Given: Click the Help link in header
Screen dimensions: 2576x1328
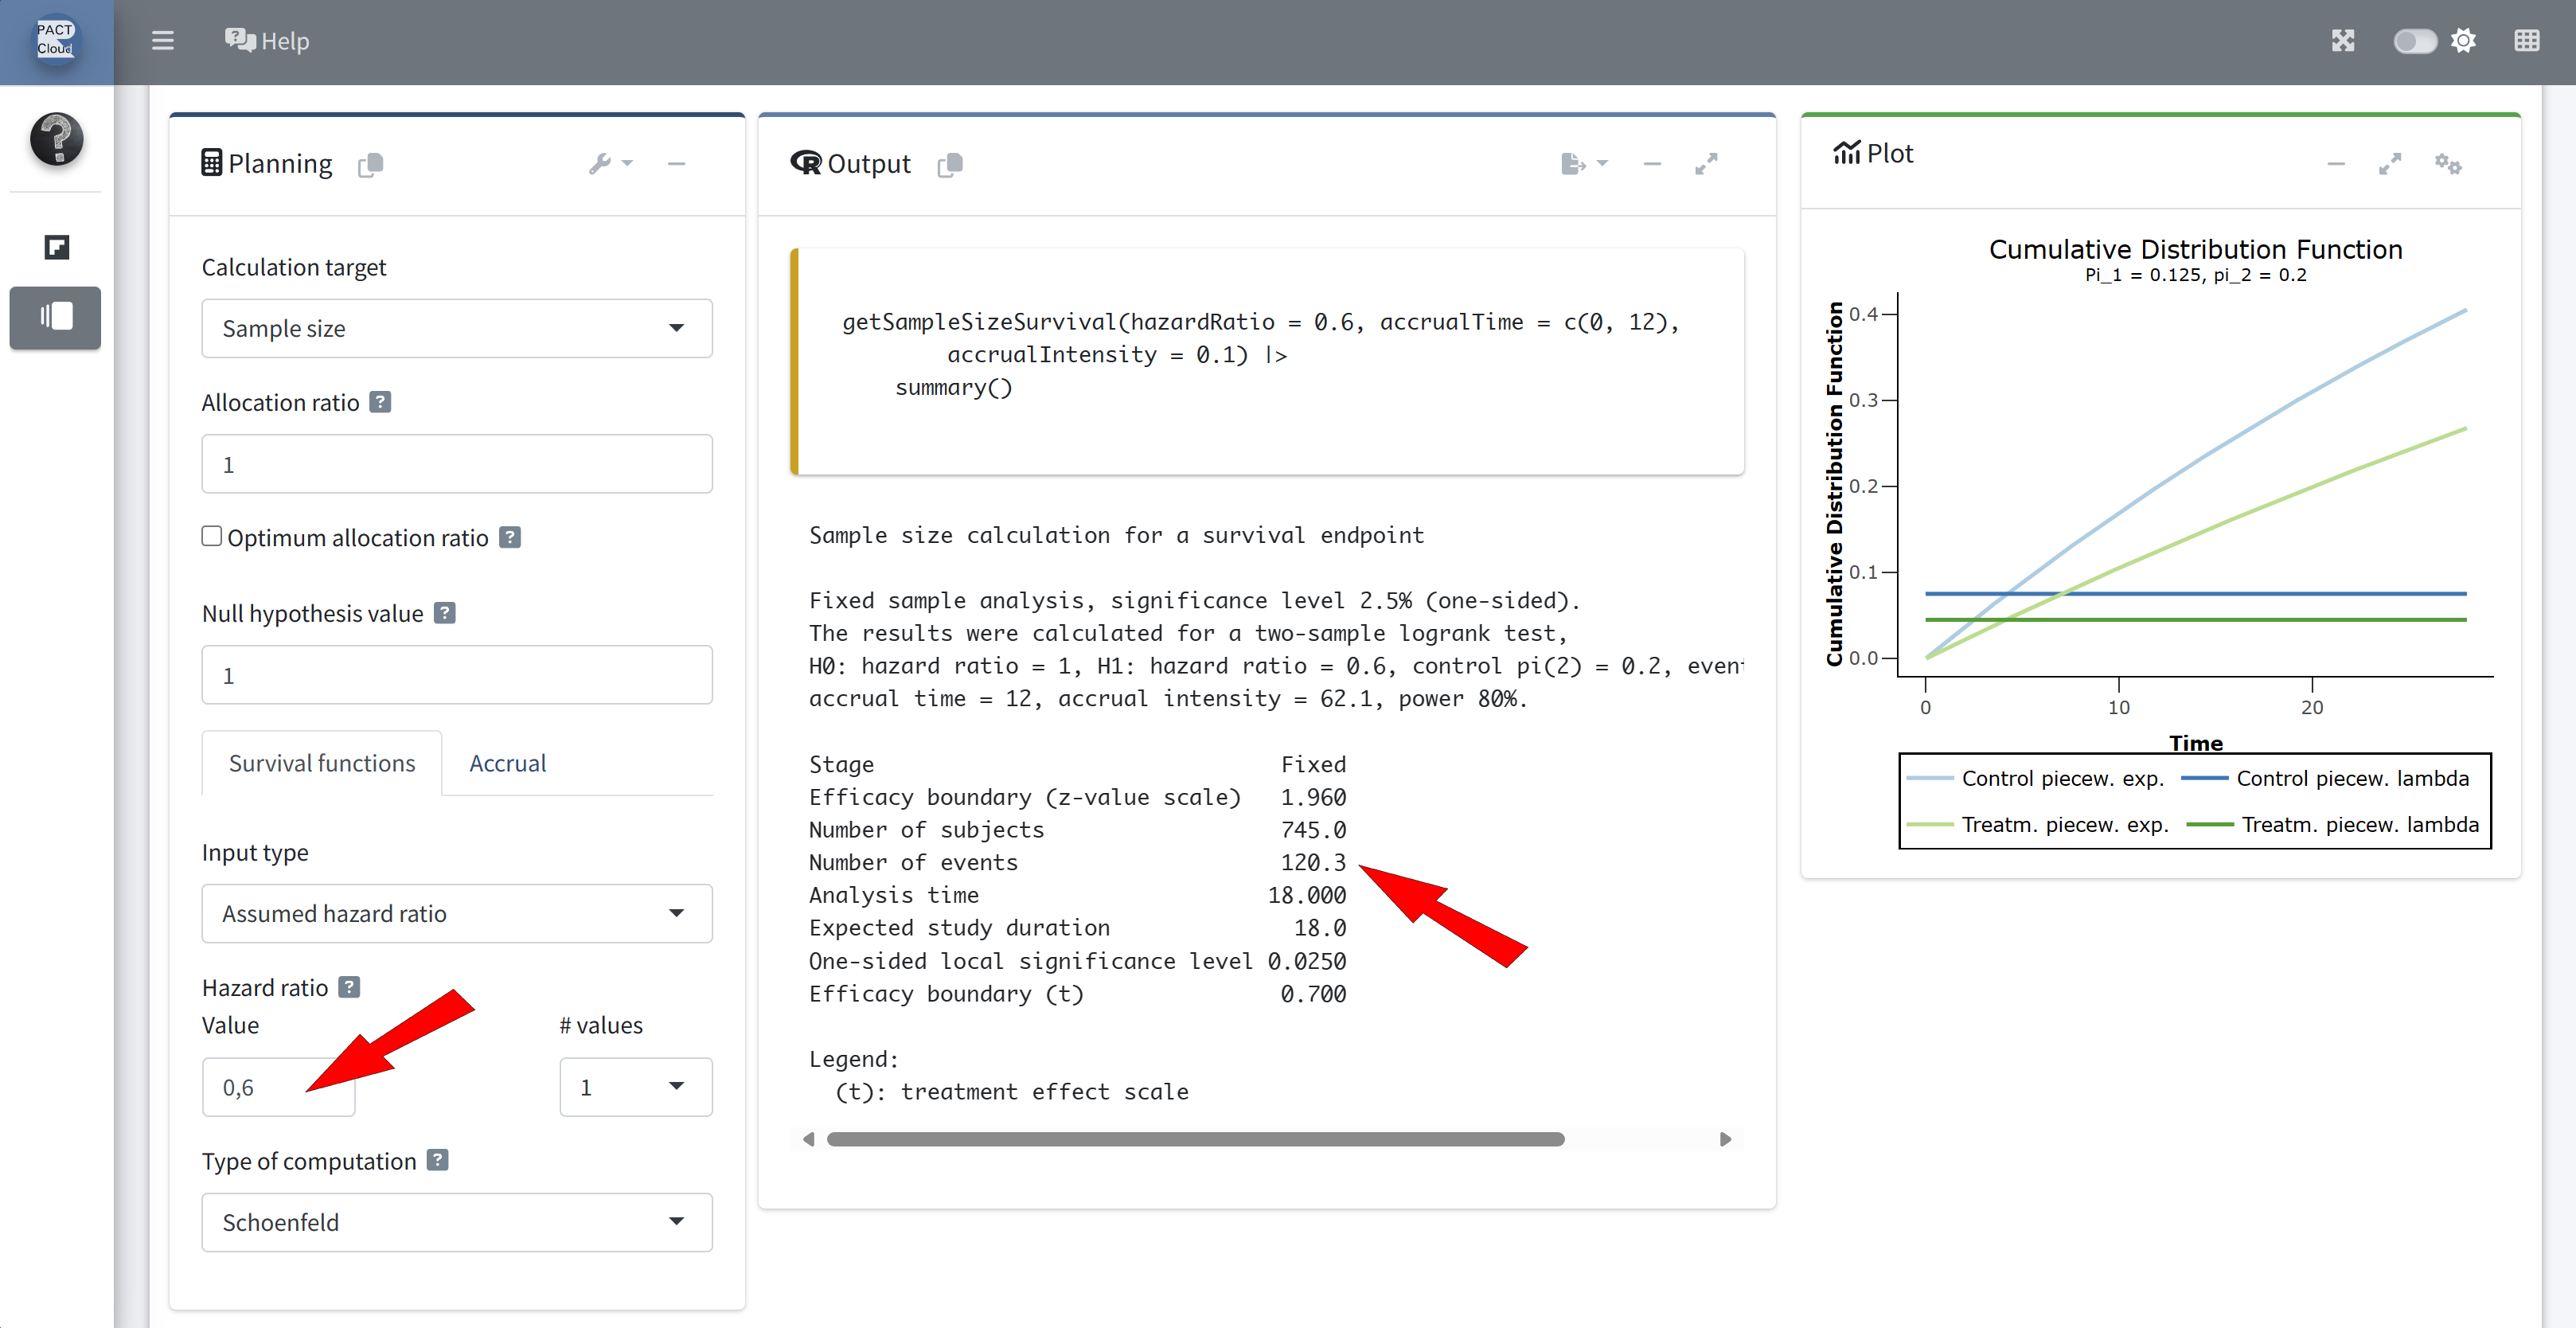Looking at the screenshot, I should point(267,41).
